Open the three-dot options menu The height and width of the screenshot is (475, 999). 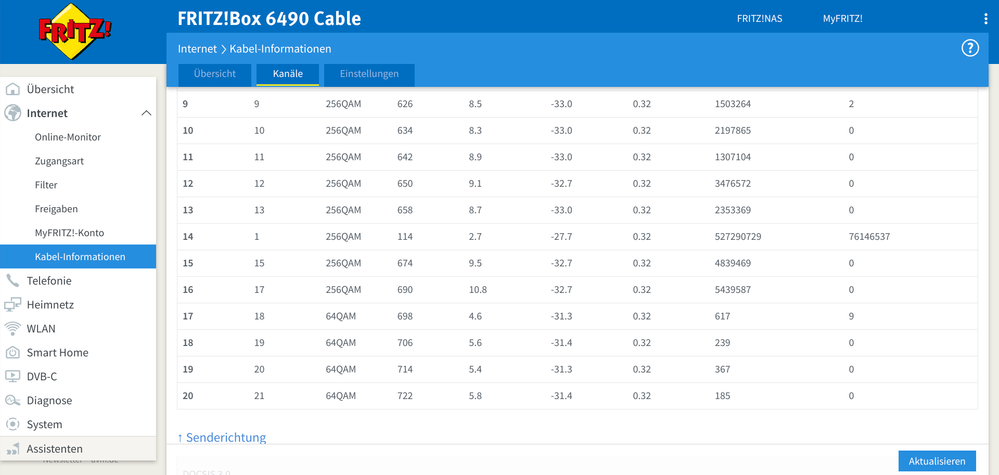pyautogui.click(x=986, y=19)
